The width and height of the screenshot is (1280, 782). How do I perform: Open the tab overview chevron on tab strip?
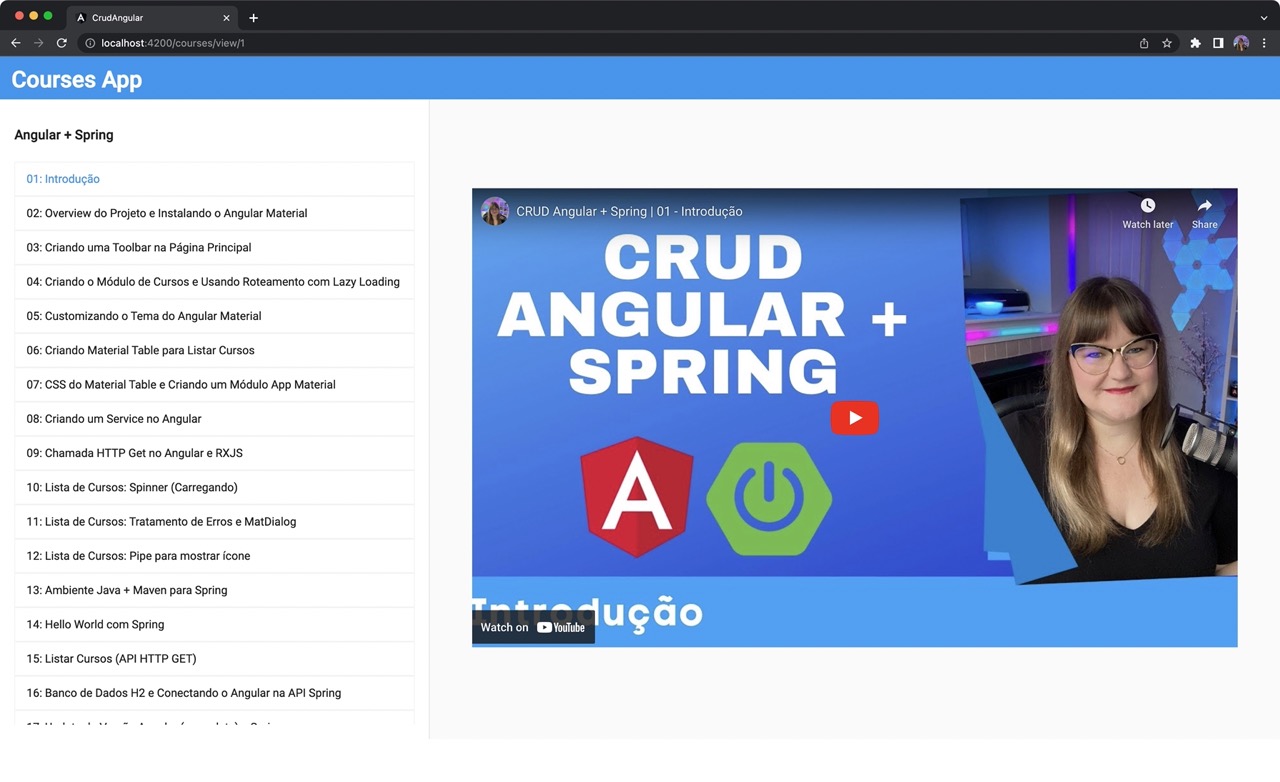[1264, 17]
